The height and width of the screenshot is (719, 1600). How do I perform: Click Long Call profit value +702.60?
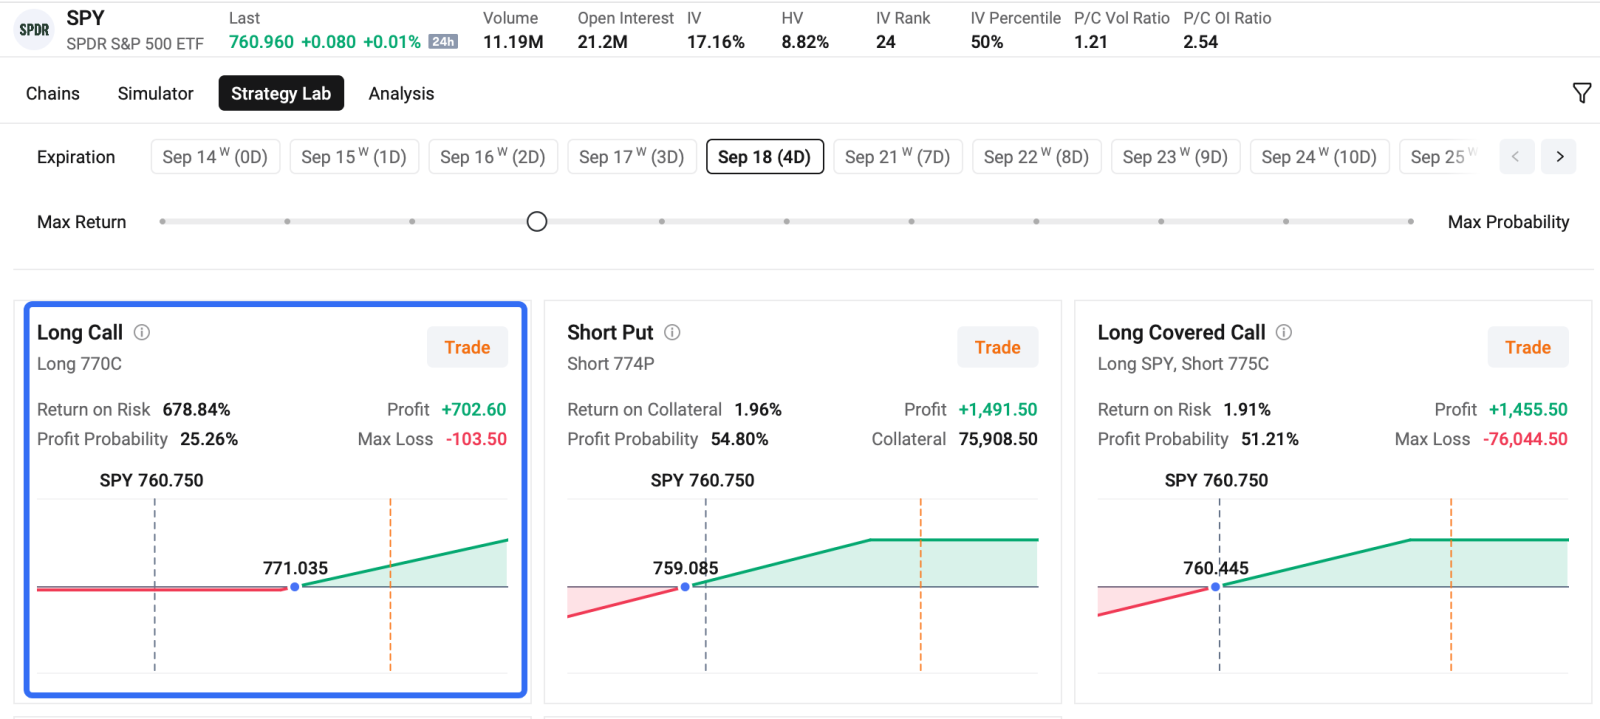click(x=474, y=409)
